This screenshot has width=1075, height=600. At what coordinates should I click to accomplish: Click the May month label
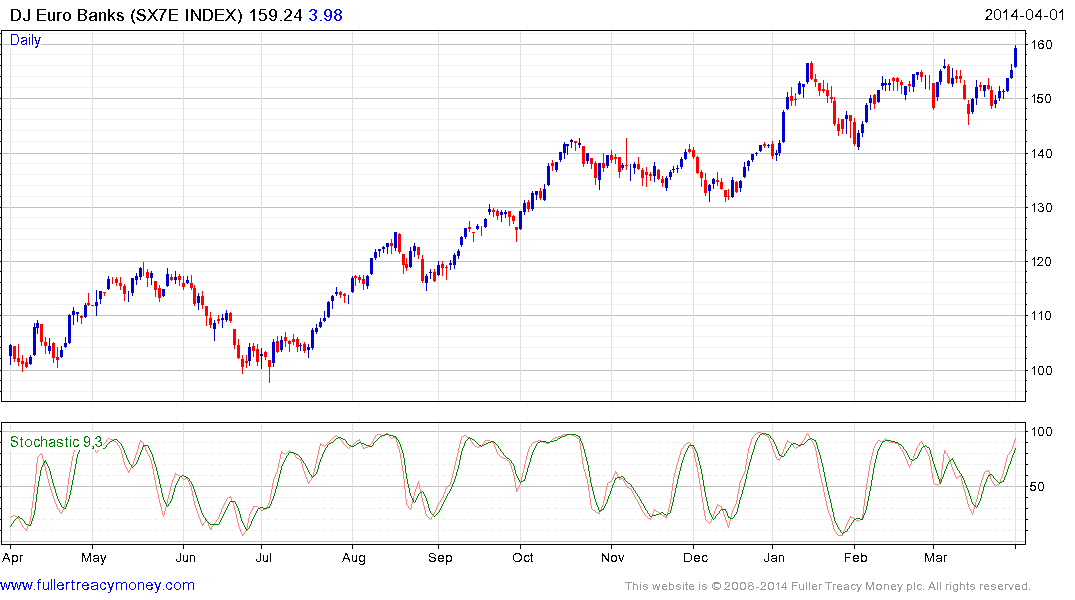coord(94,558)
